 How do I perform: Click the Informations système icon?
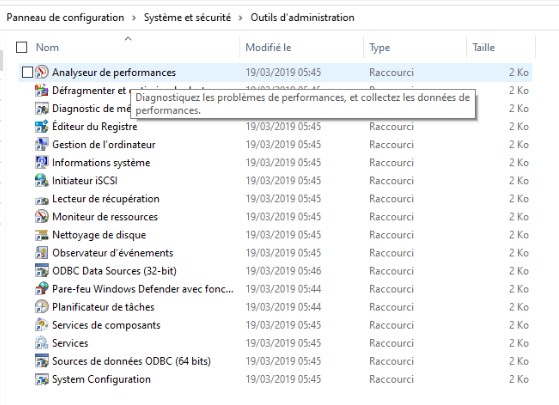(42, 163)
